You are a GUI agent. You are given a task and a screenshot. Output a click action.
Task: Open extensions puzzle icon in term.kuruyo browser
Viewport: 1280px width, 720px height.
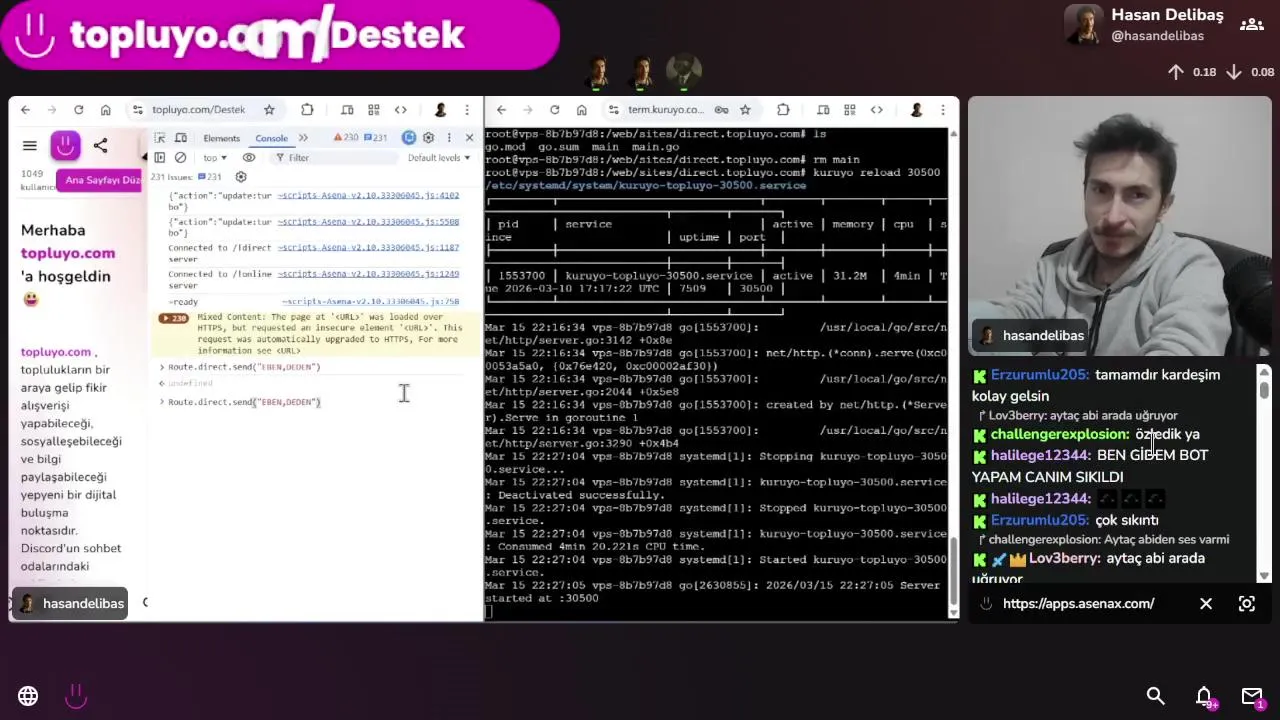pos(783,110)
